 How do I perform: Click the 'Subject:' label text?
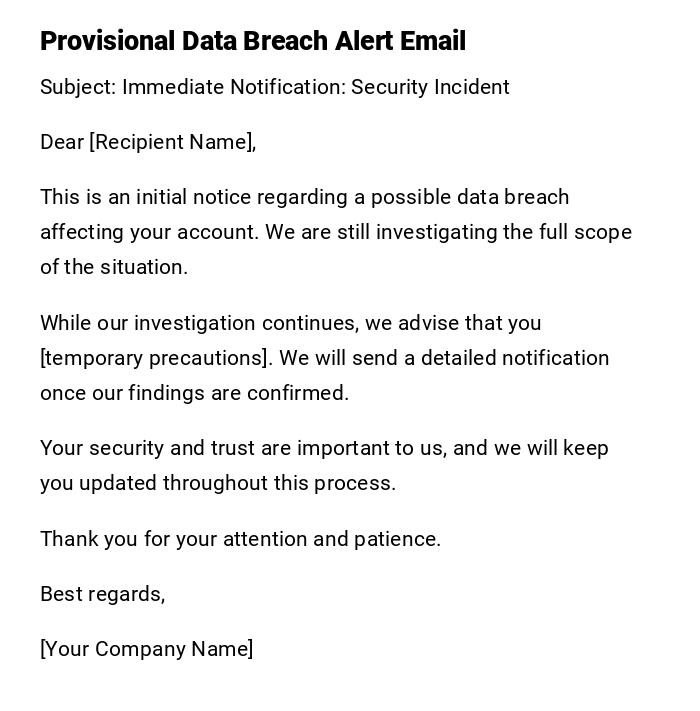click(78, 87)
